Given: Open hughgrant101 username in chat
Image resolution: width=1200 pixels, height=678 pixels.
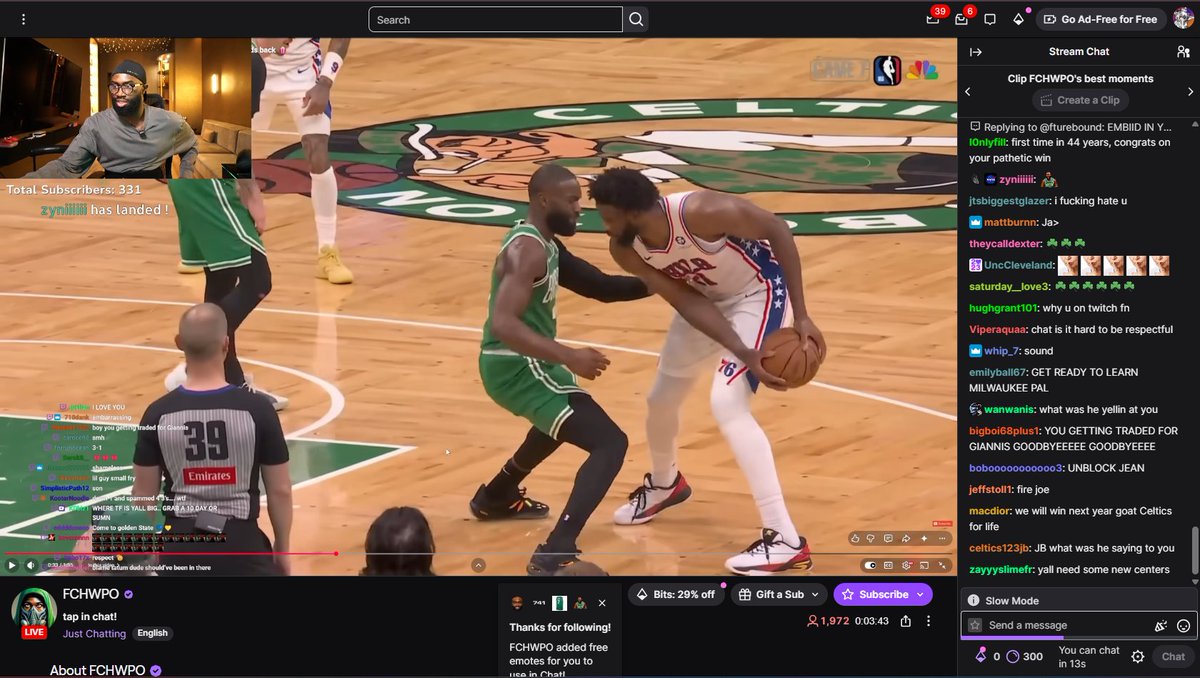Looking at the screenshot, I should click(1003, 308).
